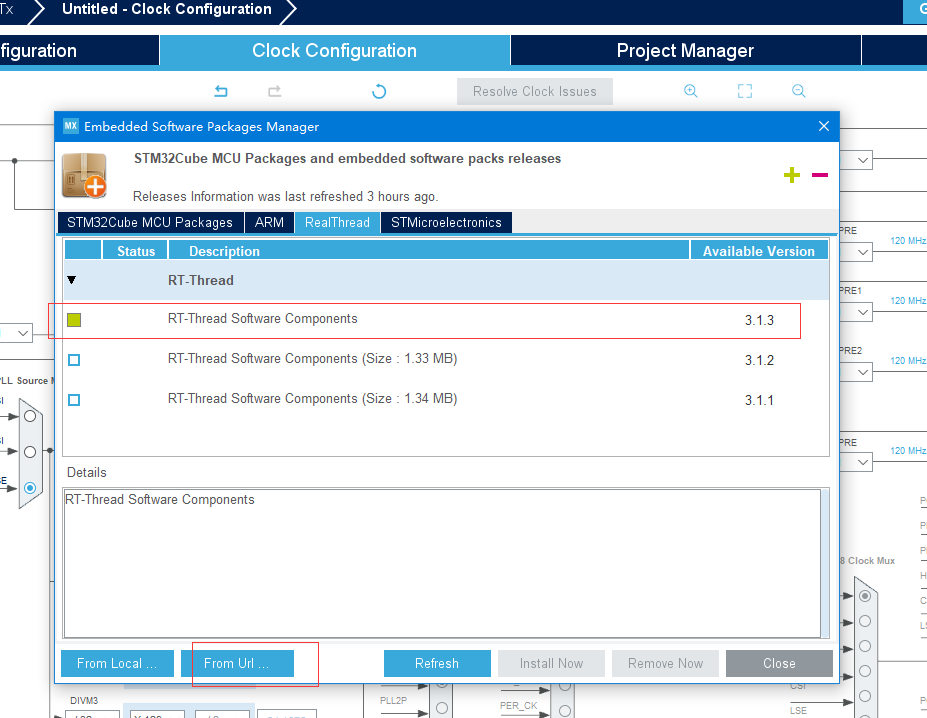927x718 pixels.
Task: Select the top PLL Source radio button
Action: [x=30, y=416]
